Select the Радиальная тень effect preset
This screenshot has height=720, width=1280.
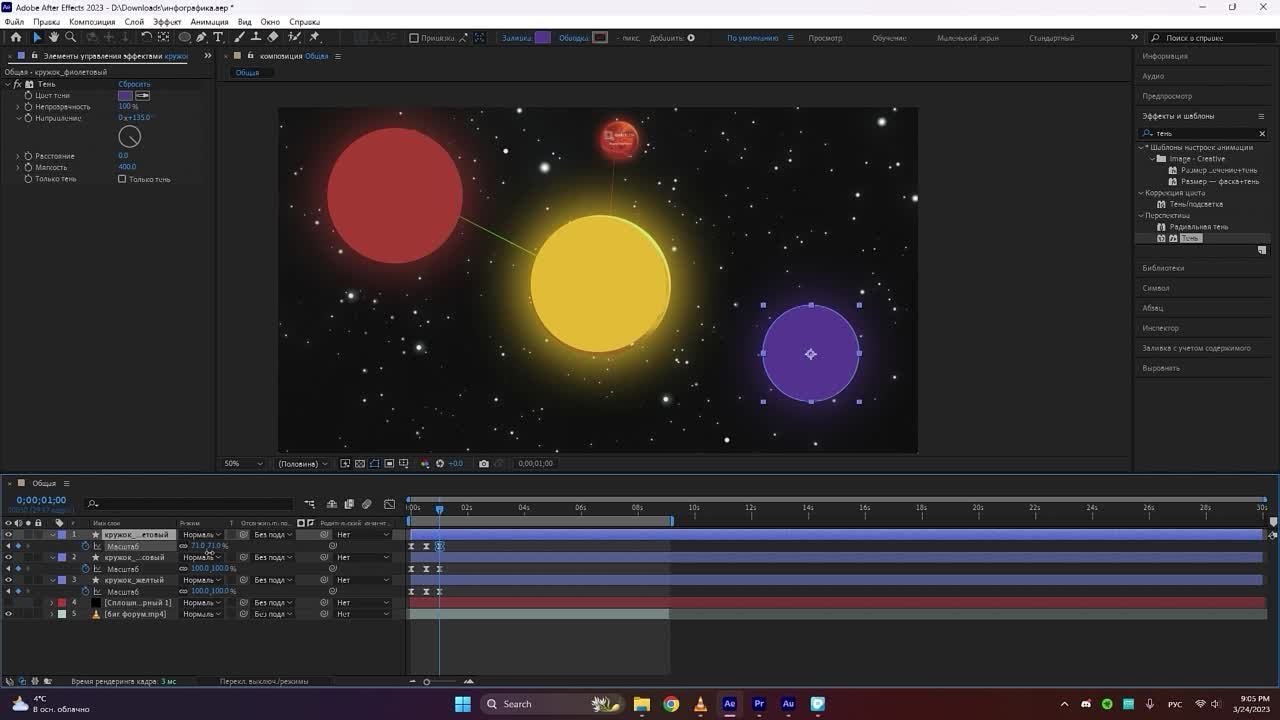[x=1199, y=227]
